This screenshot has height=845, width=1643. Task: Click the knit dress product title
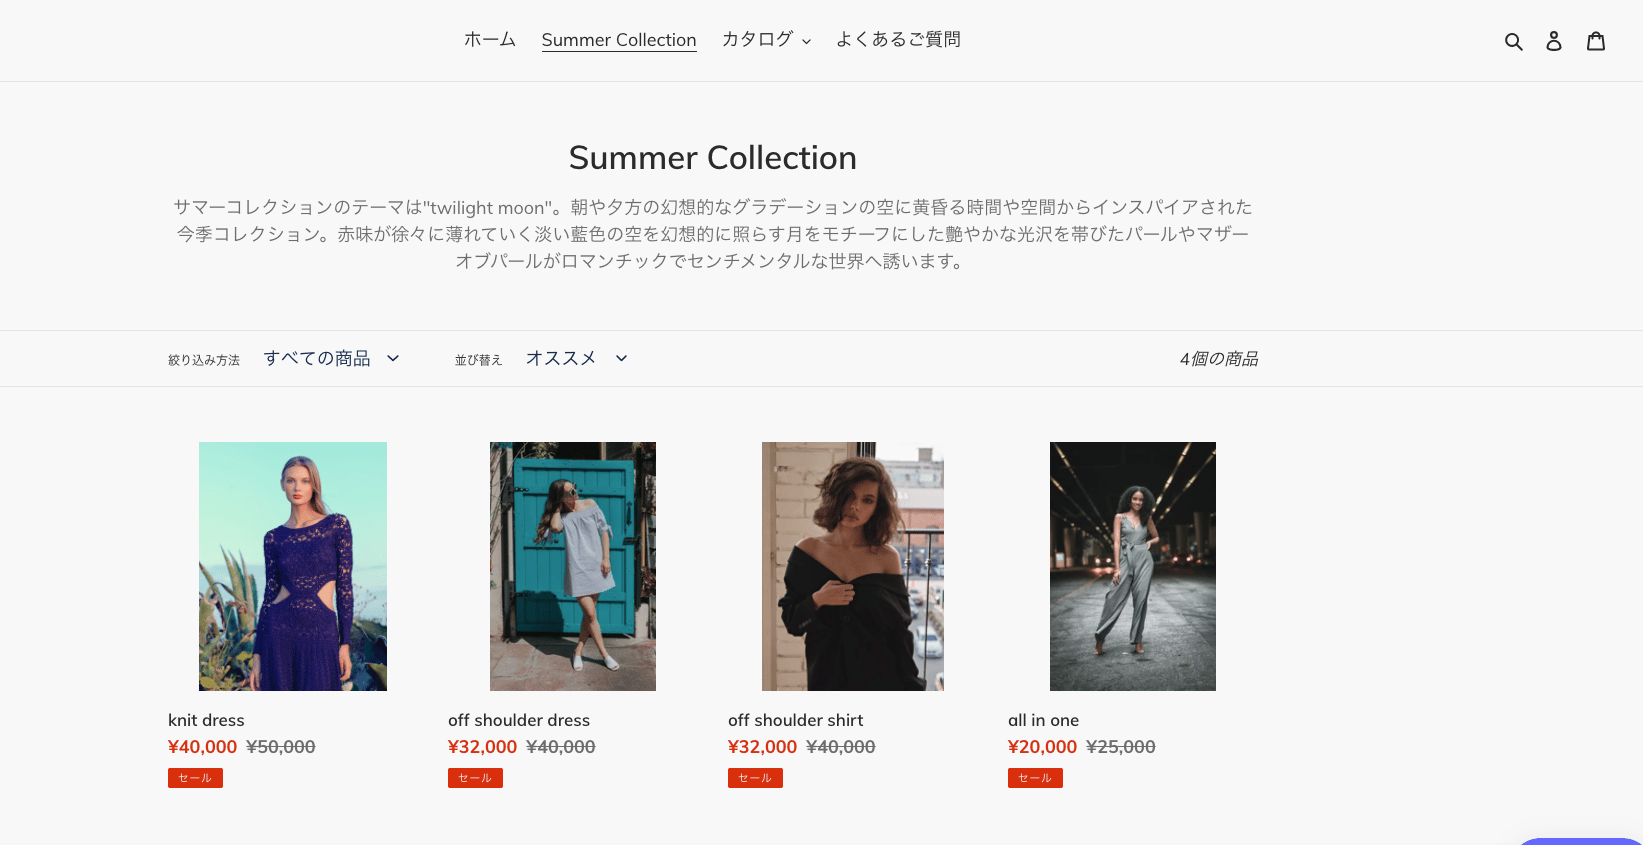pos(206,720)
